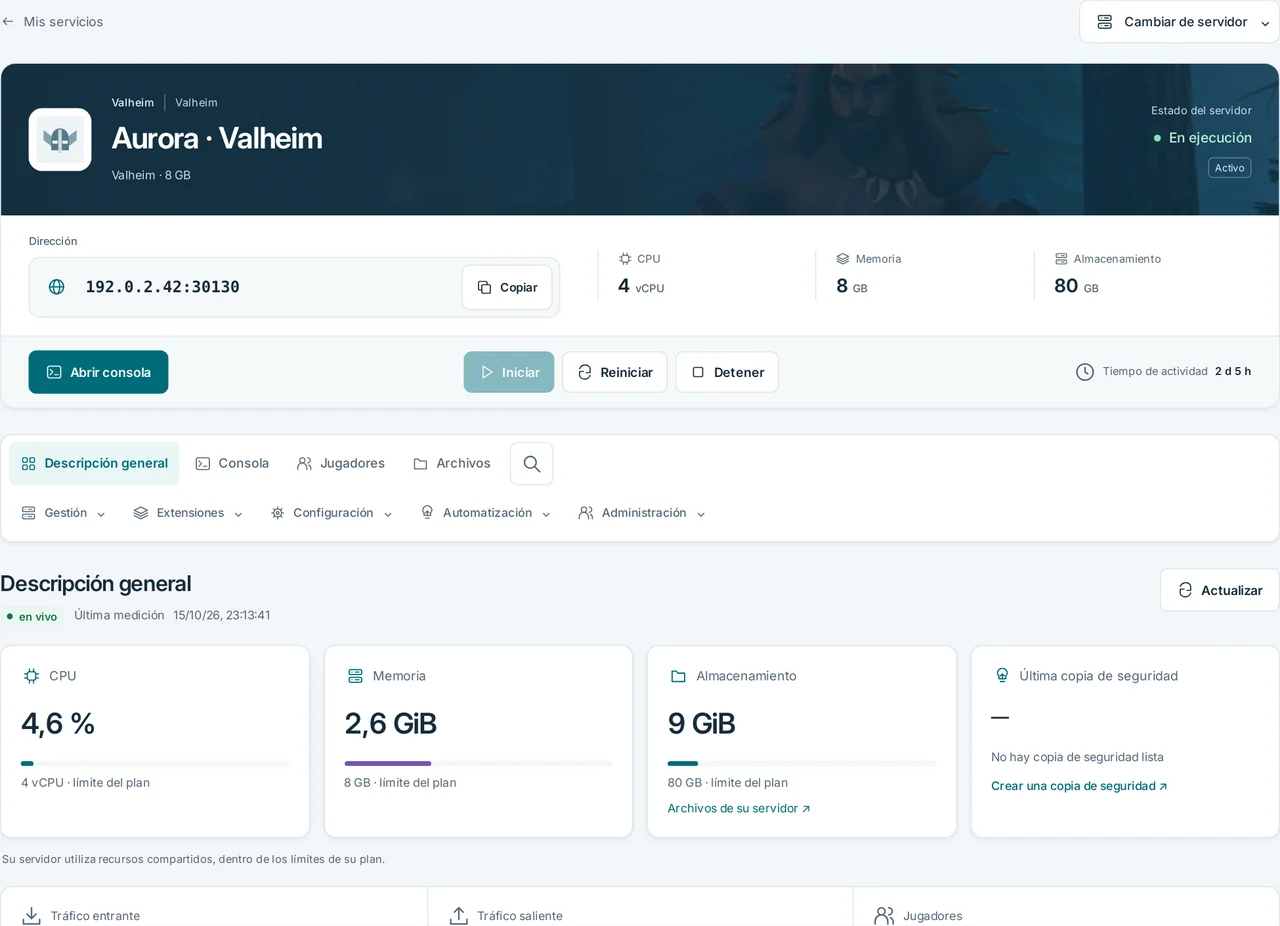Screen dimensions: 1280x926
Task: Go to the Archivos tab
Action: click(452, 464)
